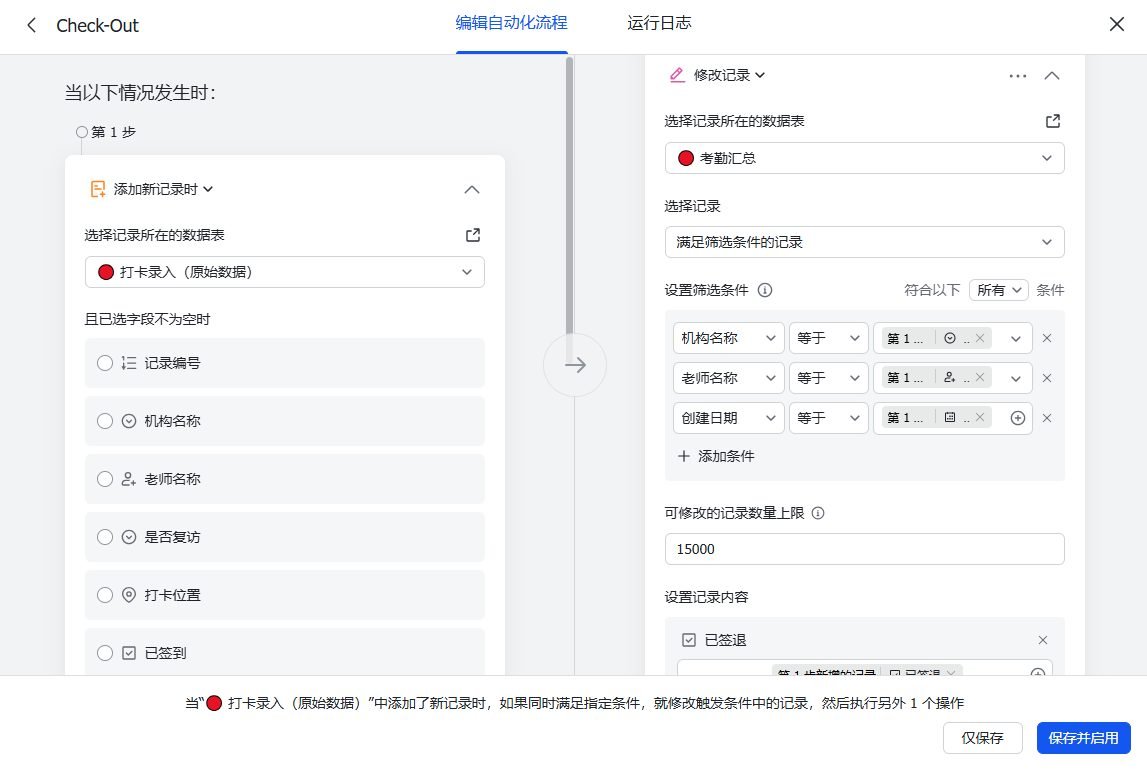This screenshot has height=773, width=1147.
Task: Open the 修改记录 action type dropdown
Action: (x=729, y=75)
